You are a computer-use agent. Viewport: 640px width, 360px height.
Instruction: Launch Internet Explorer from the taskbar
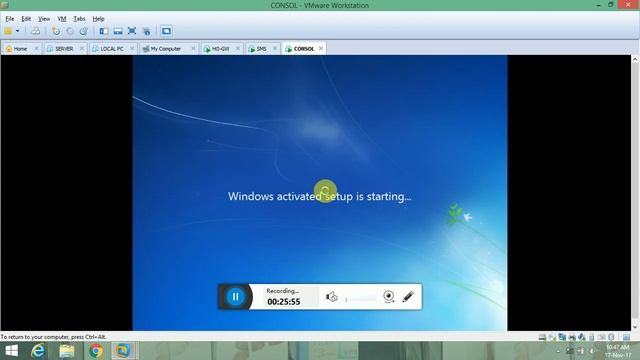38,351
